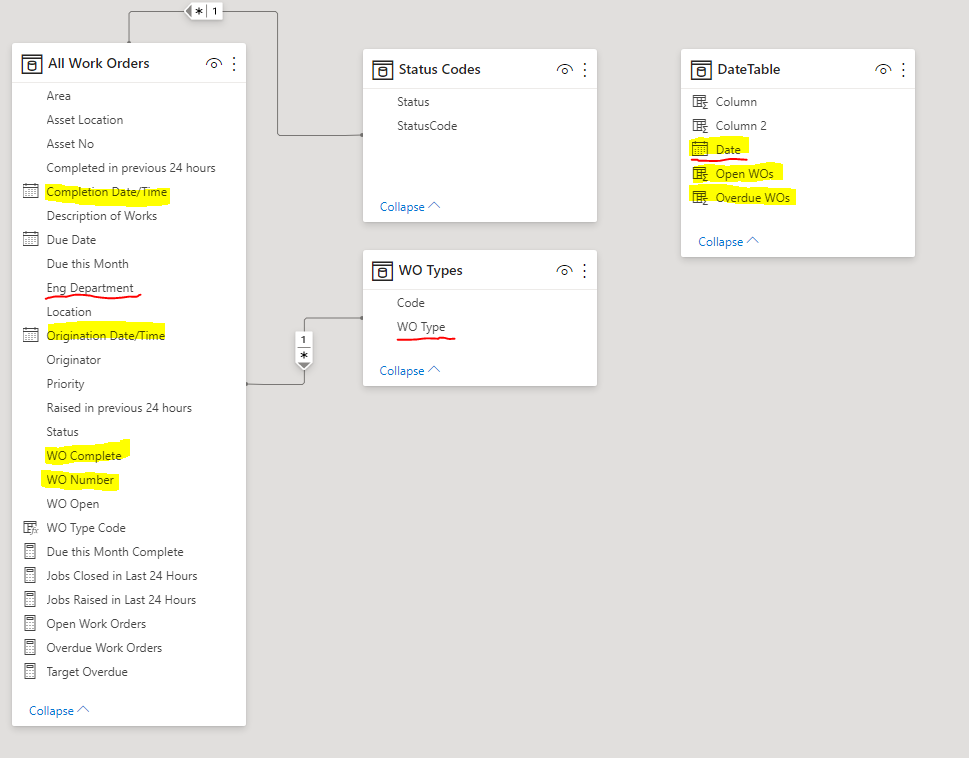Click column icon beside Open WOs

click(700, 174)
